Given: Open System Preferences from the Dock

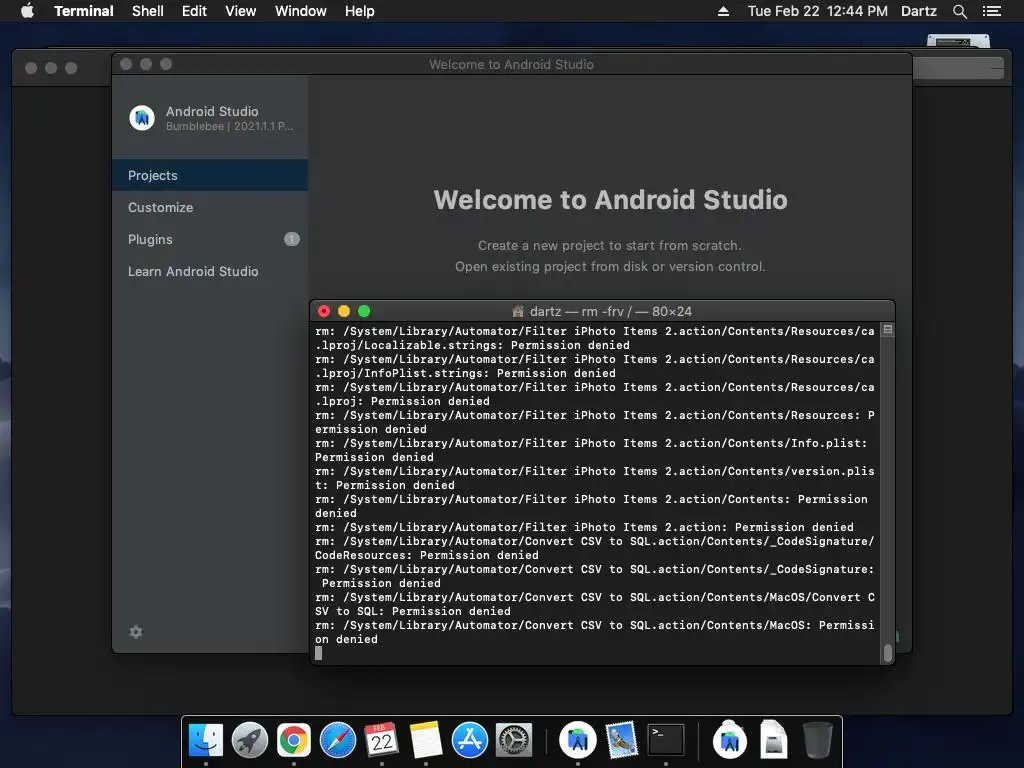Looking at the screenshot, I should (x=514, y=740).
